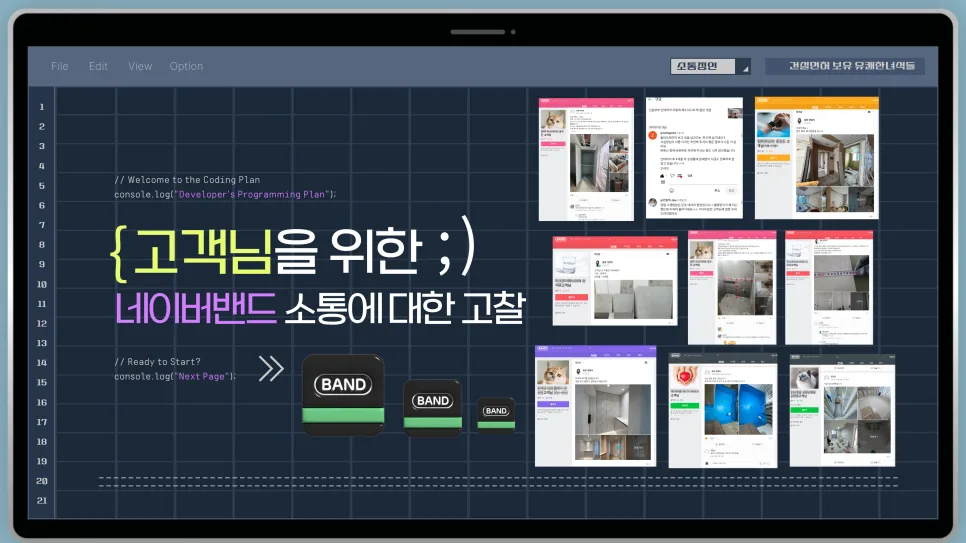Click the medium-sized BAND app icon
The height and width of the screenshot is (543, 966).
coord(432,407)
